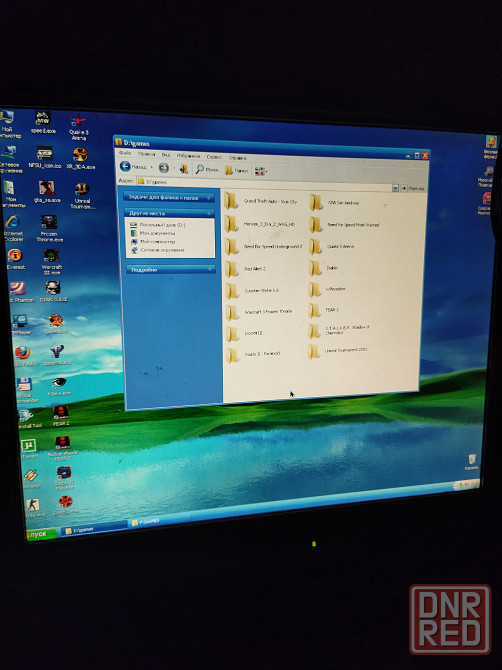Open Need for Speed Most Wanted folder
The image size is (502, 670).
tap(345, 224)
